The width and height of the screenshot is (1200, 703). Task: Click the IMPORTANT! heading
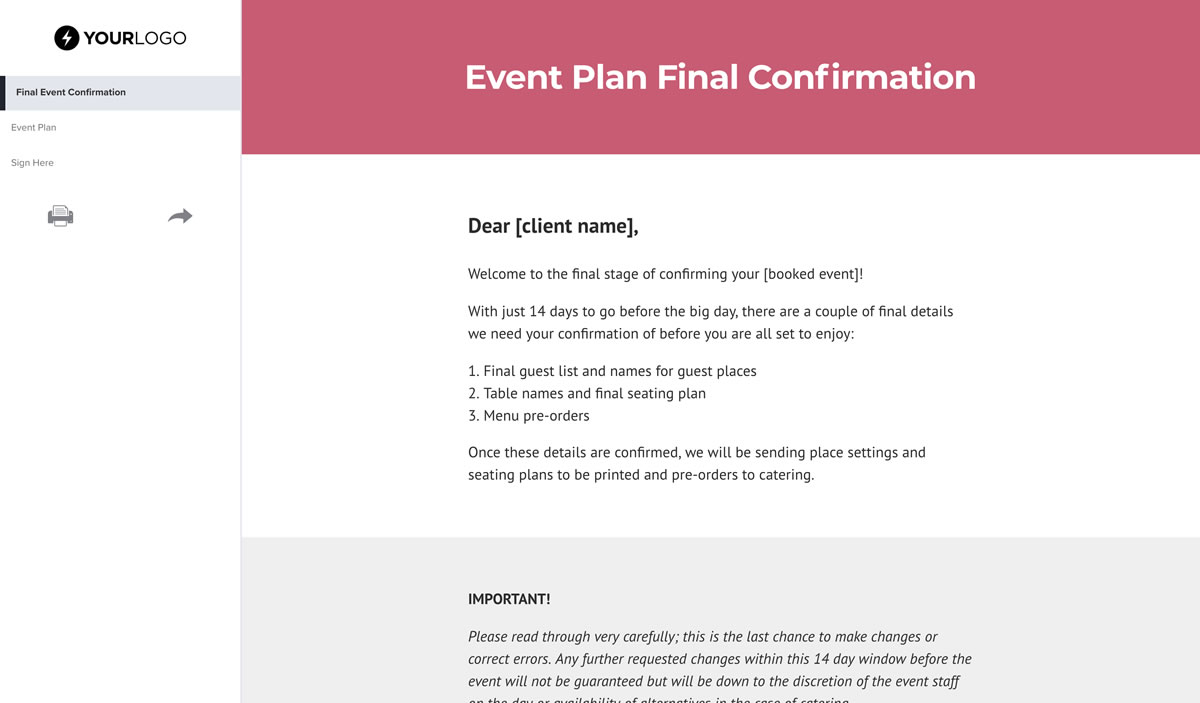508,598
